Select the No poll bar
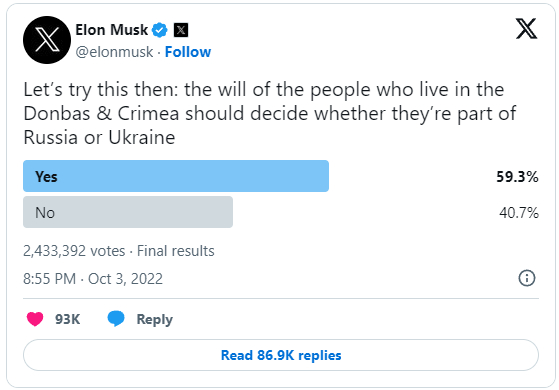This screenshot has height=390, width=559. 128,212
